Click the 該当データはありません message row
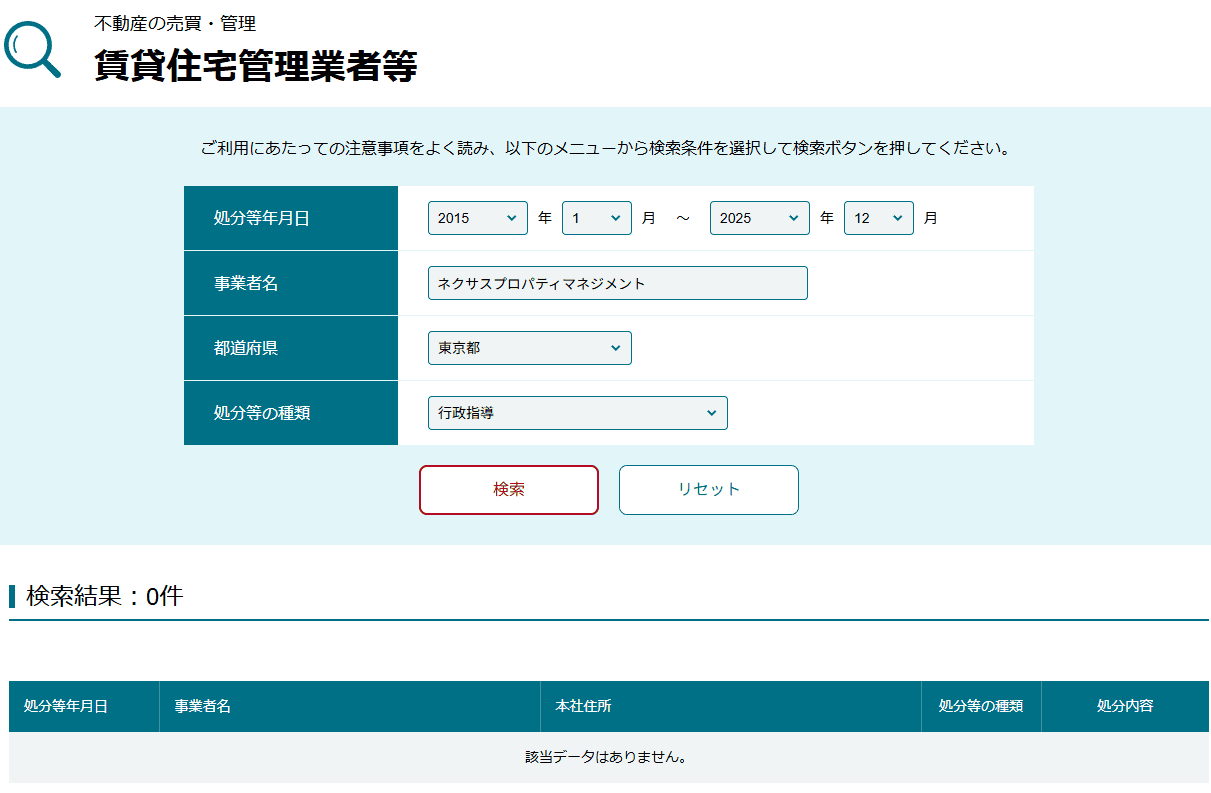The image size is (1211, 793). pyautogui.click(x=605, y=757)
